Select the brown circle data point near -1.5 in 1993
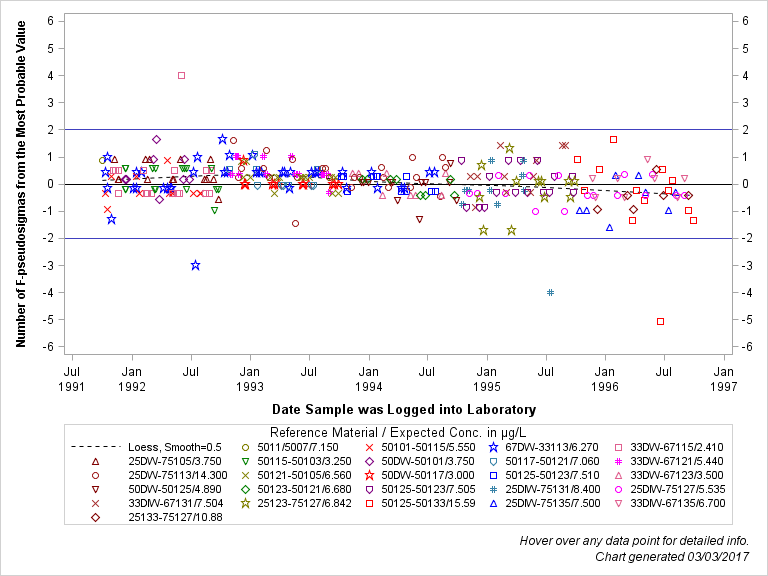The image size is (768, 576). point(295,224)
